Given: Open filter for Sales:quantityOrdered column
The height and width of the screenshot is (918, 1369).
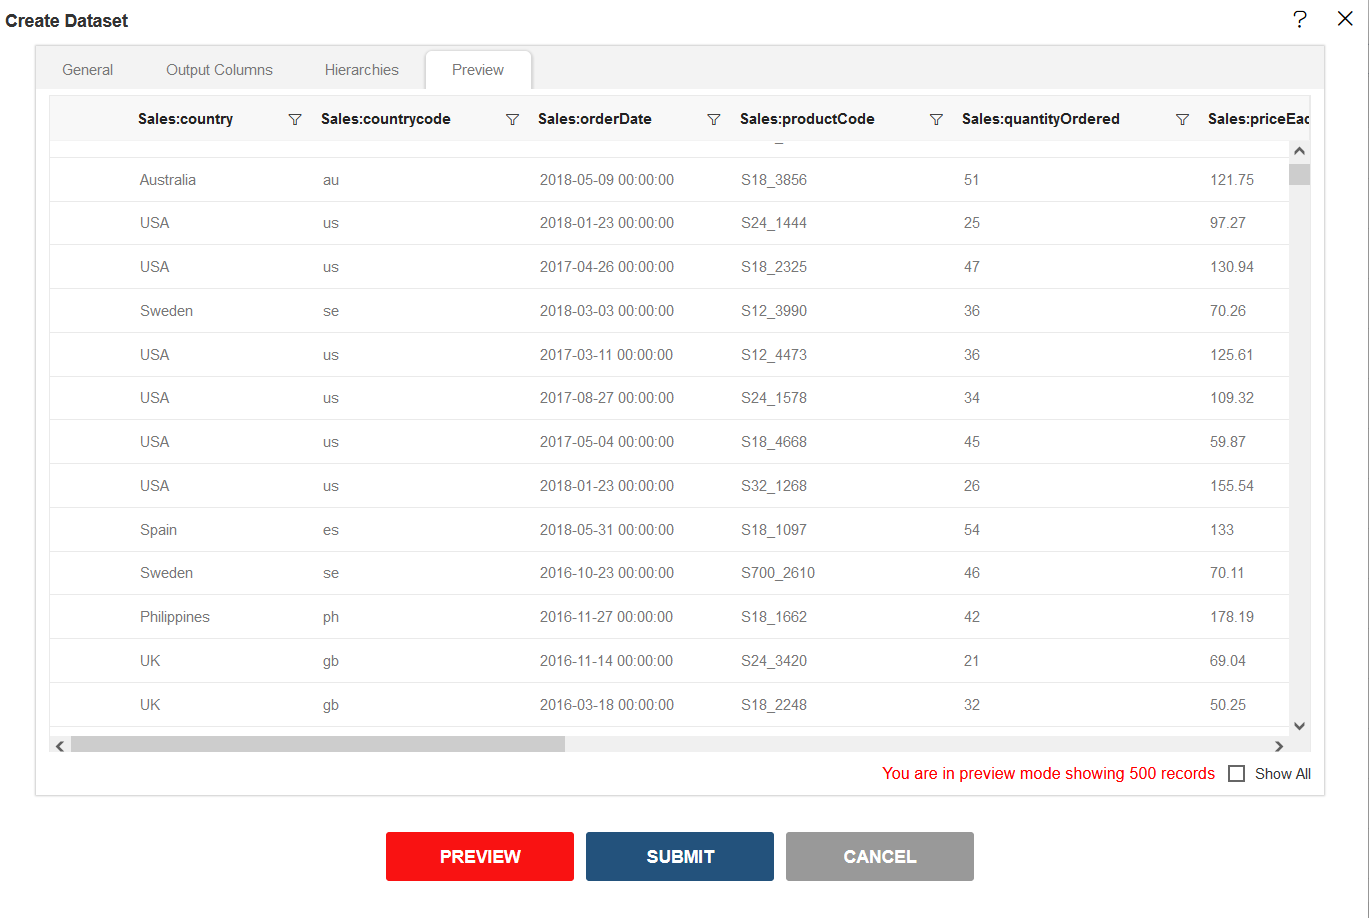Looking at the screenshot, I should pos(1182,119).
